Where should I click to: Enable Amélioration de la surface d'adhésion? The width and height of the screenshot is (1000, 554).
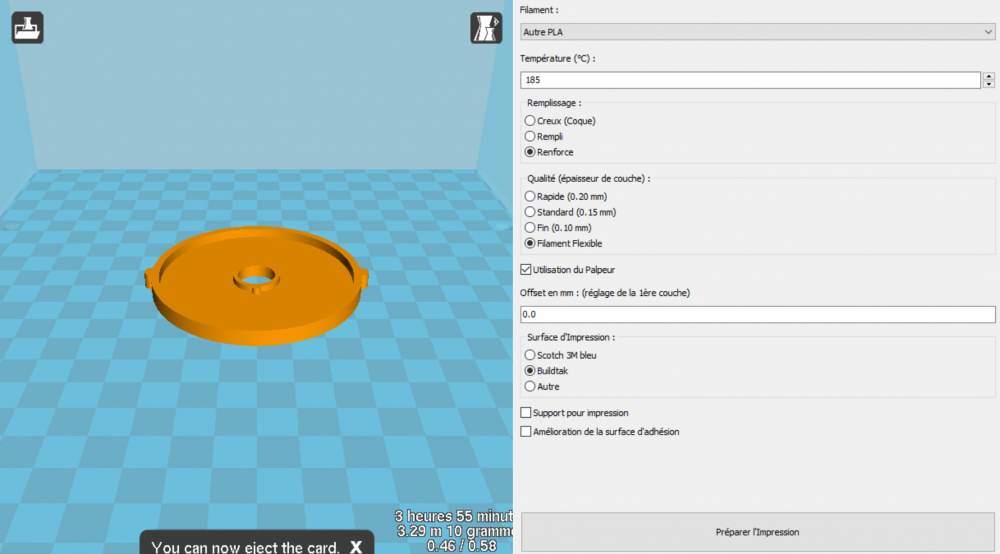tap(526, 432)
